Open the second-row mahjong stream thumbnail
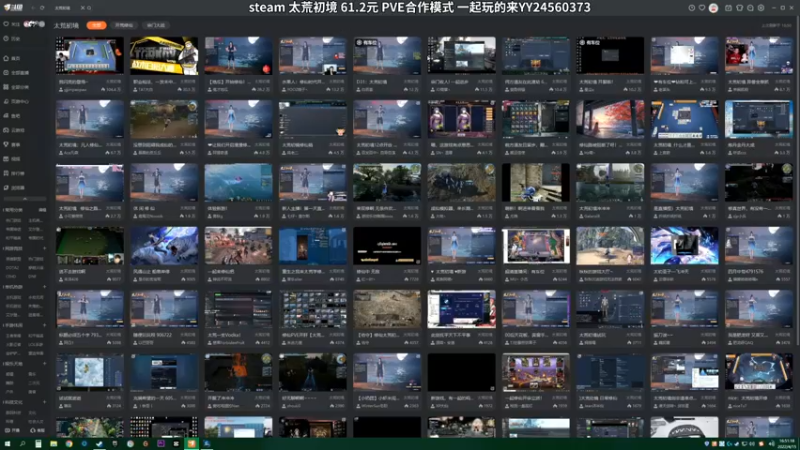This screenshot has width=800, height=450. click(685, 119)
